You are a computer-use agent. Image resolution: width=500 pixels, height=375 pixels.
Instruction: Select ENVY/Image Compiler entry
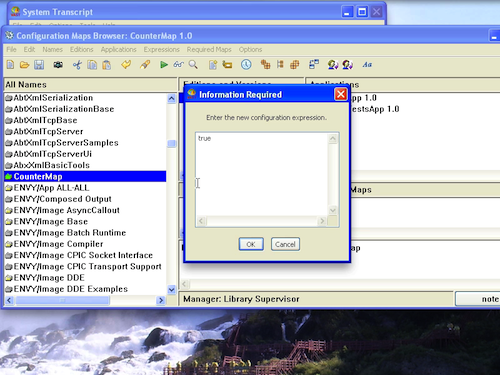click(59, 244)
